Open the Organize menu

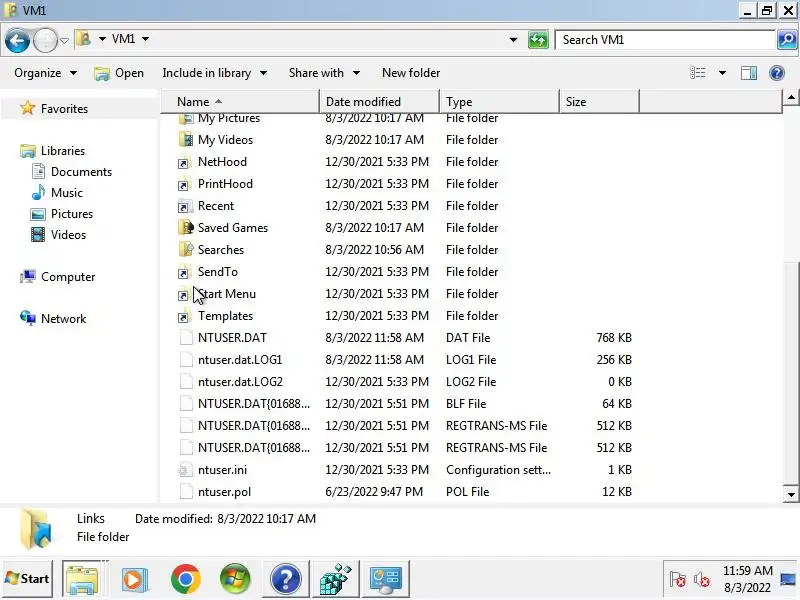point(45,73)
